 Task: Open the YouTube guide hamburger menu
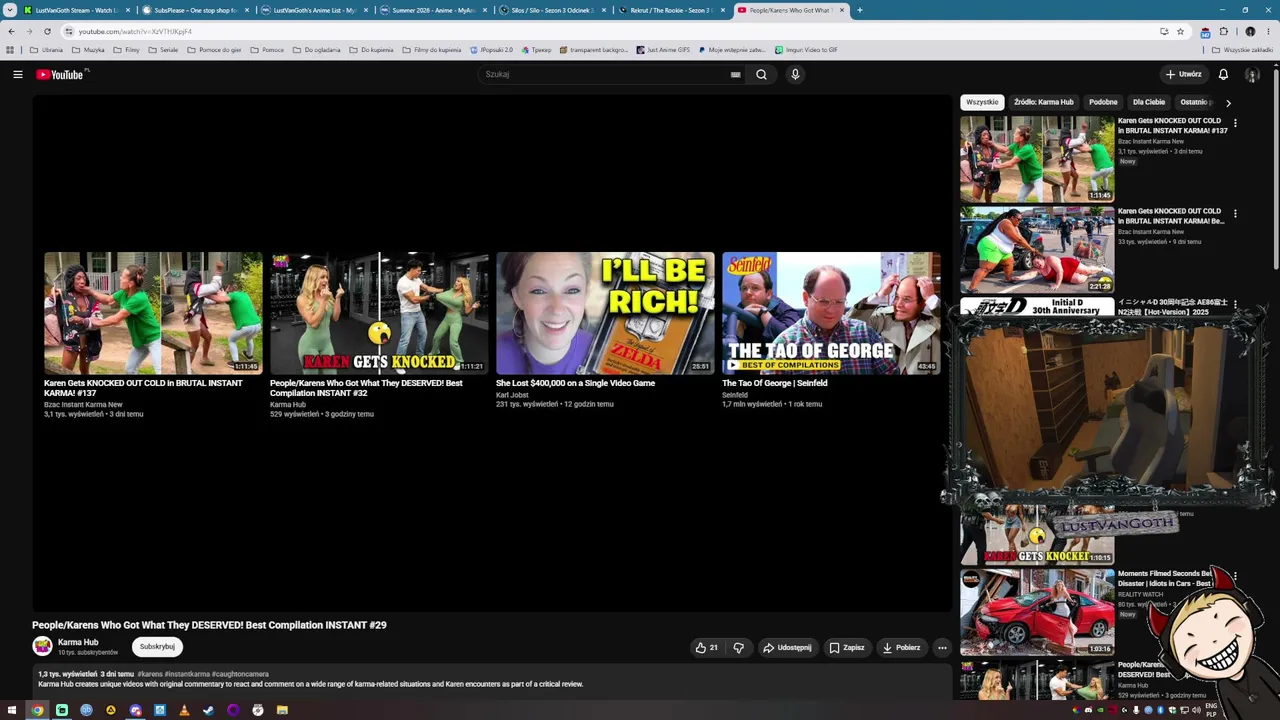[17, 74]
